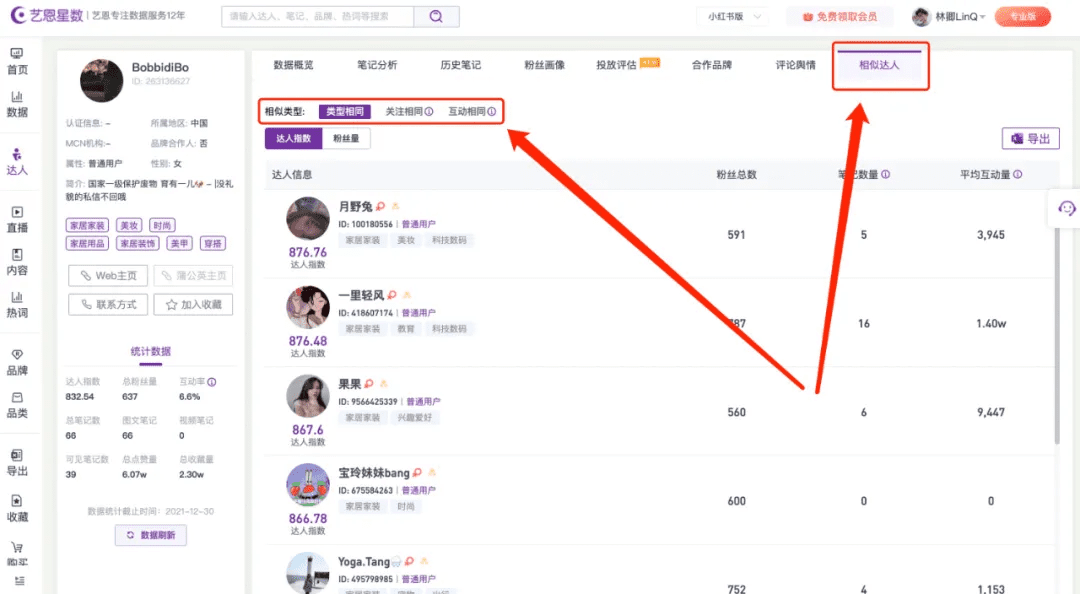Image resolution: width=1080 pixels, height=594 pixels.
Task: Click user avatar next to 林卿LinQ
Action: [921, 17]
